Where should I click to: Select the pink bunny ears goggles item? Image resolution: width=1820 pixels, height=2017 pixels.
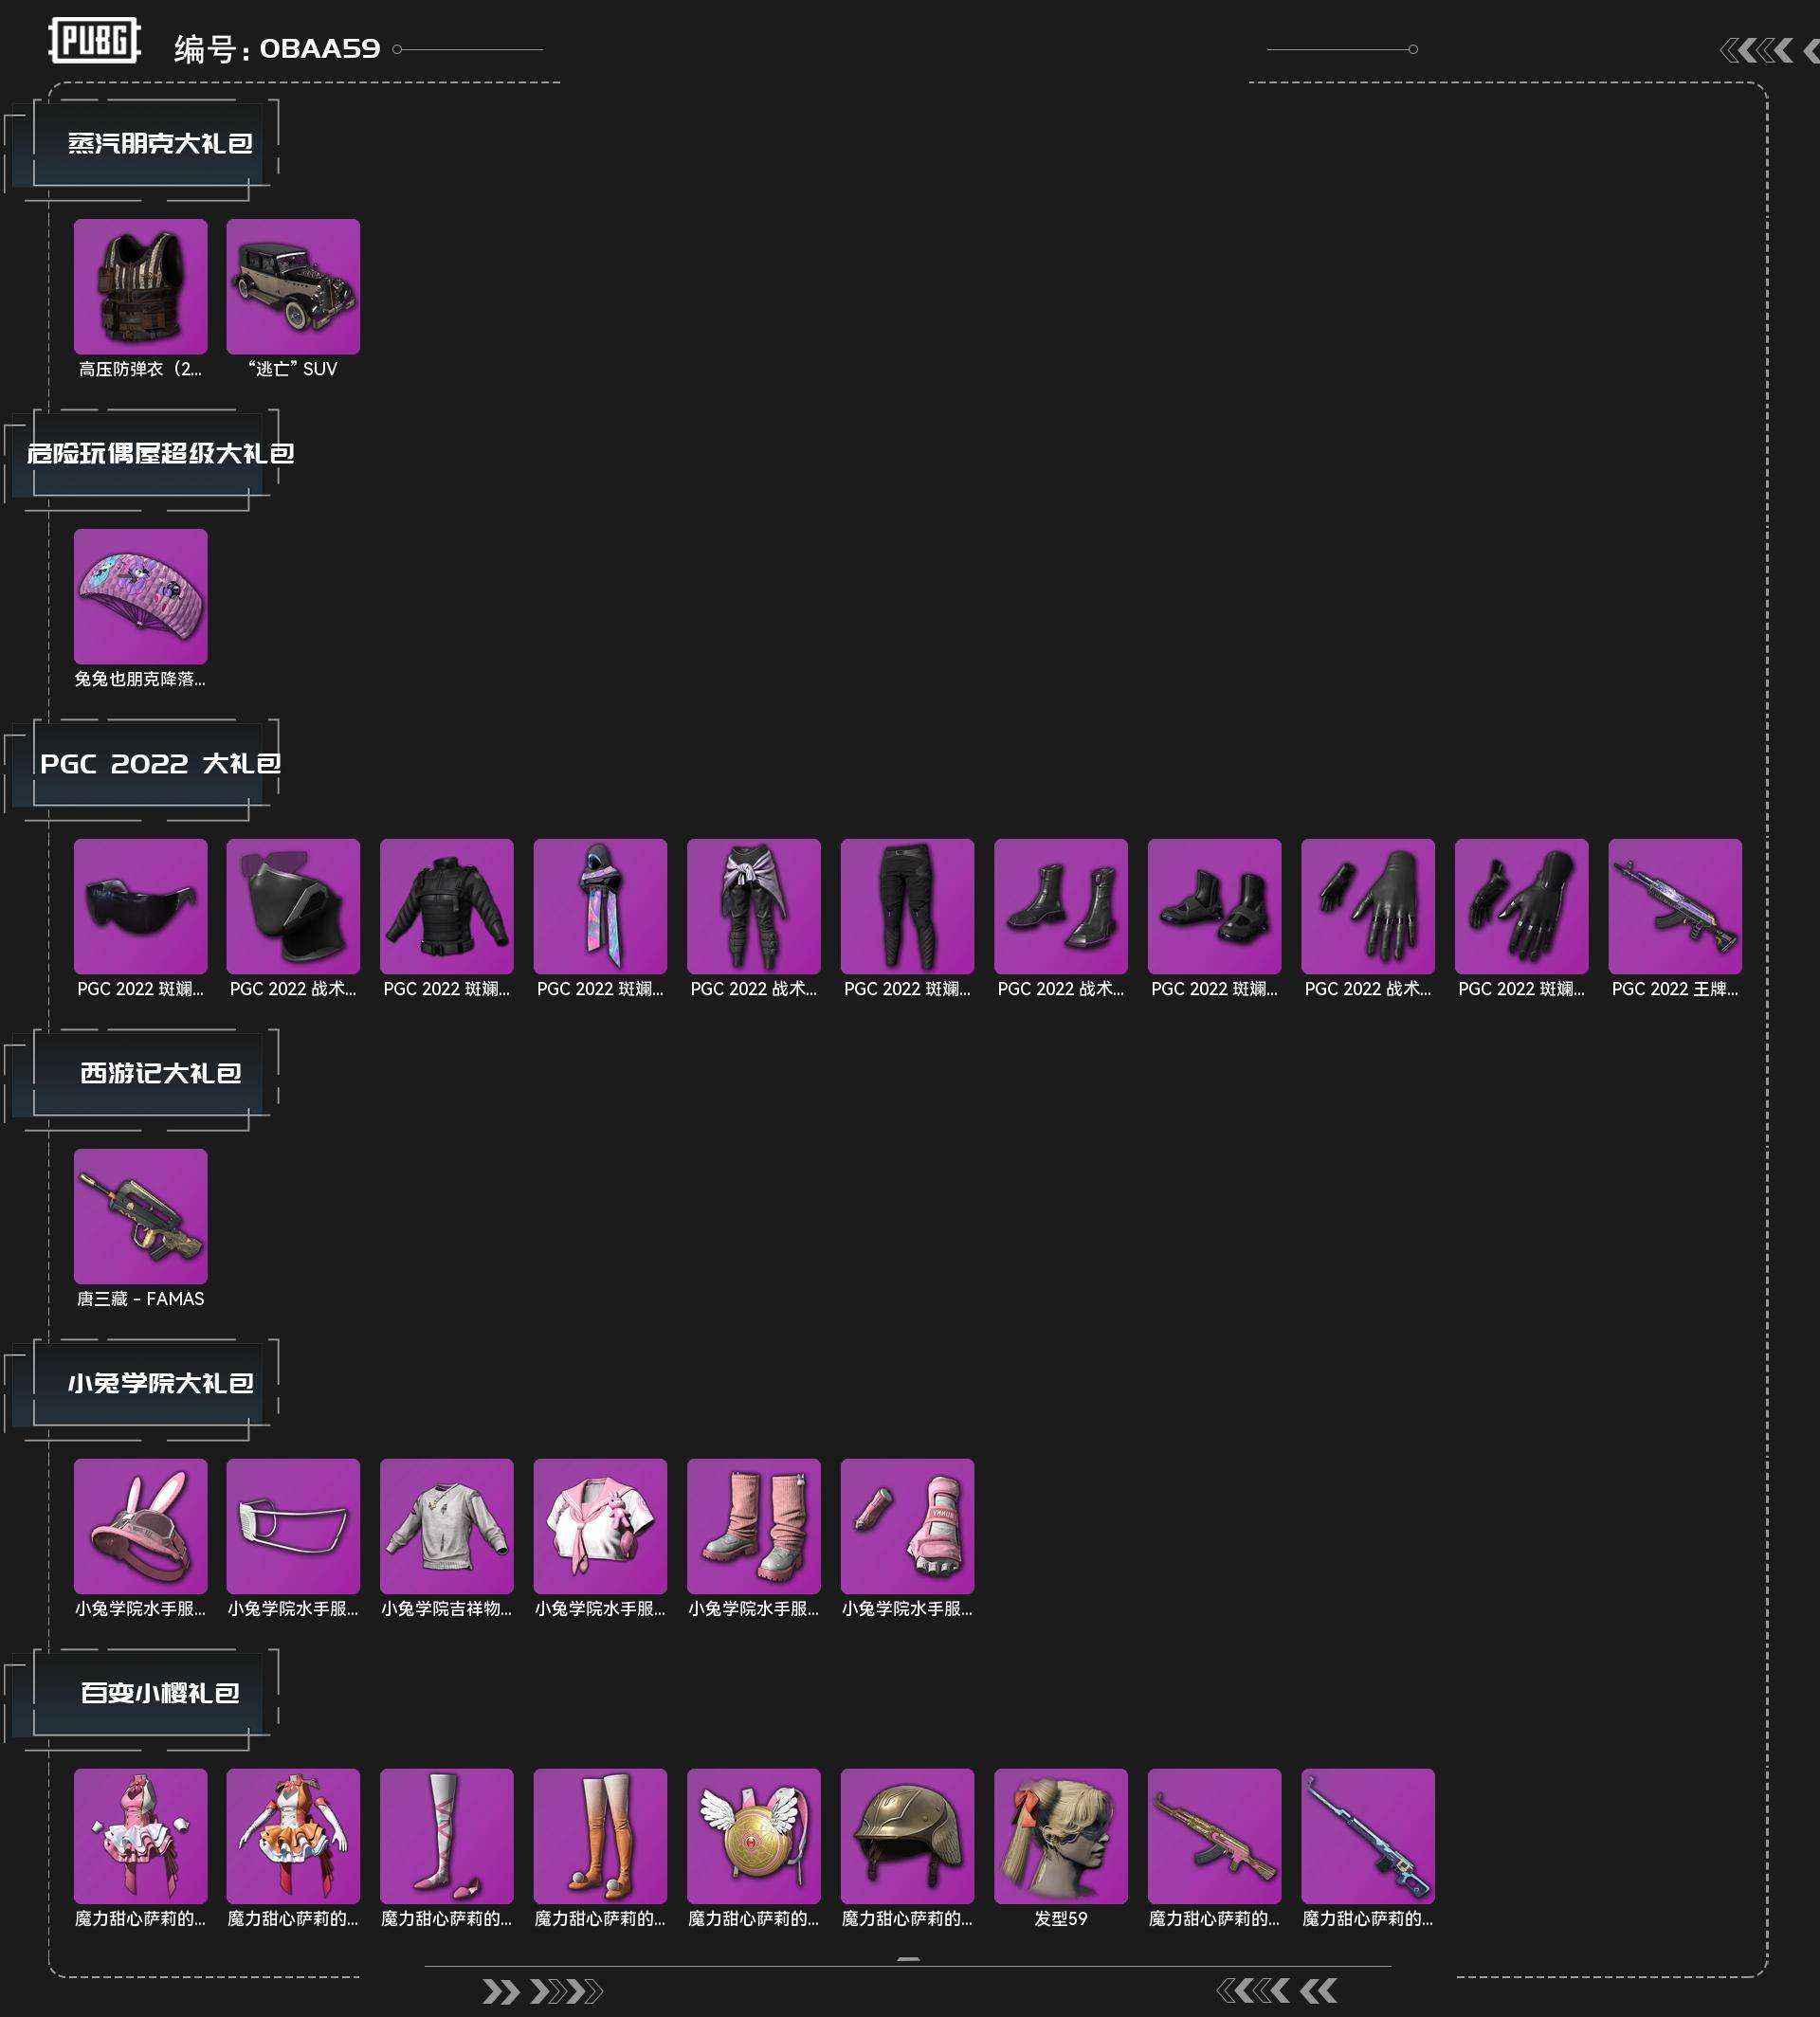coord(140,1526)
